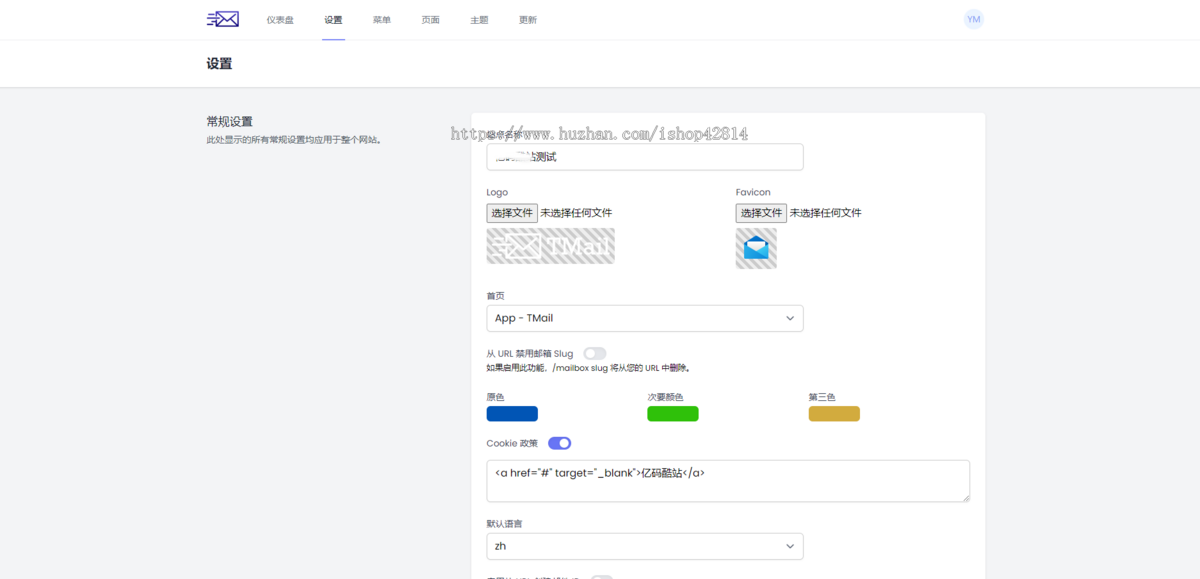Click the Favicon envelope preview image

(x=756, y=248)
